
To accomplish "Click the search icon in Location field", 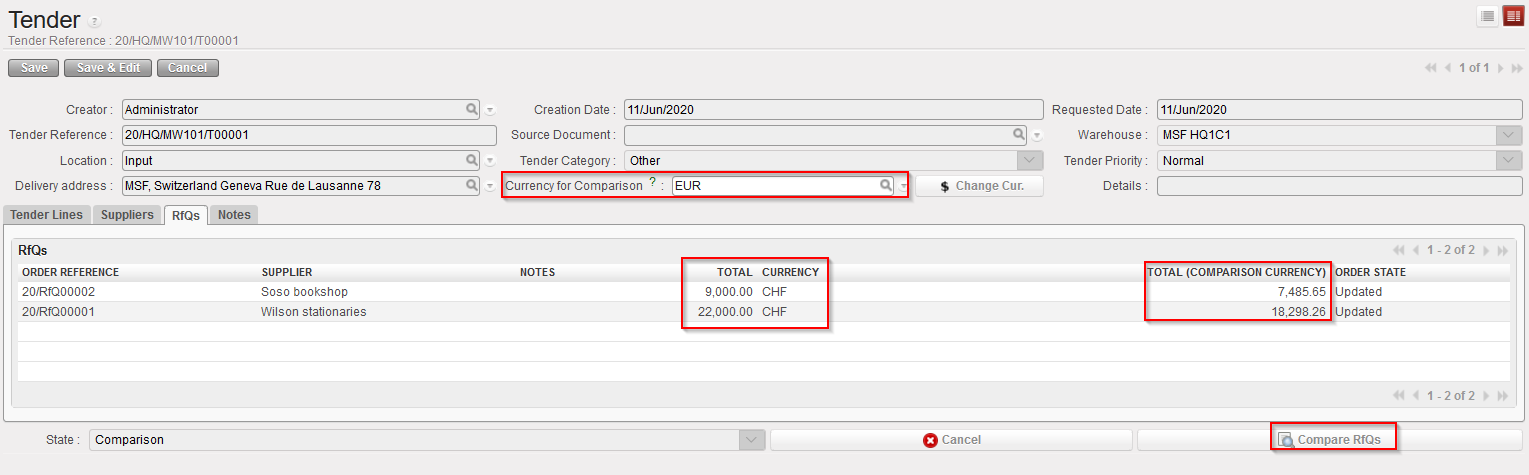I will [x=471, y=160].
